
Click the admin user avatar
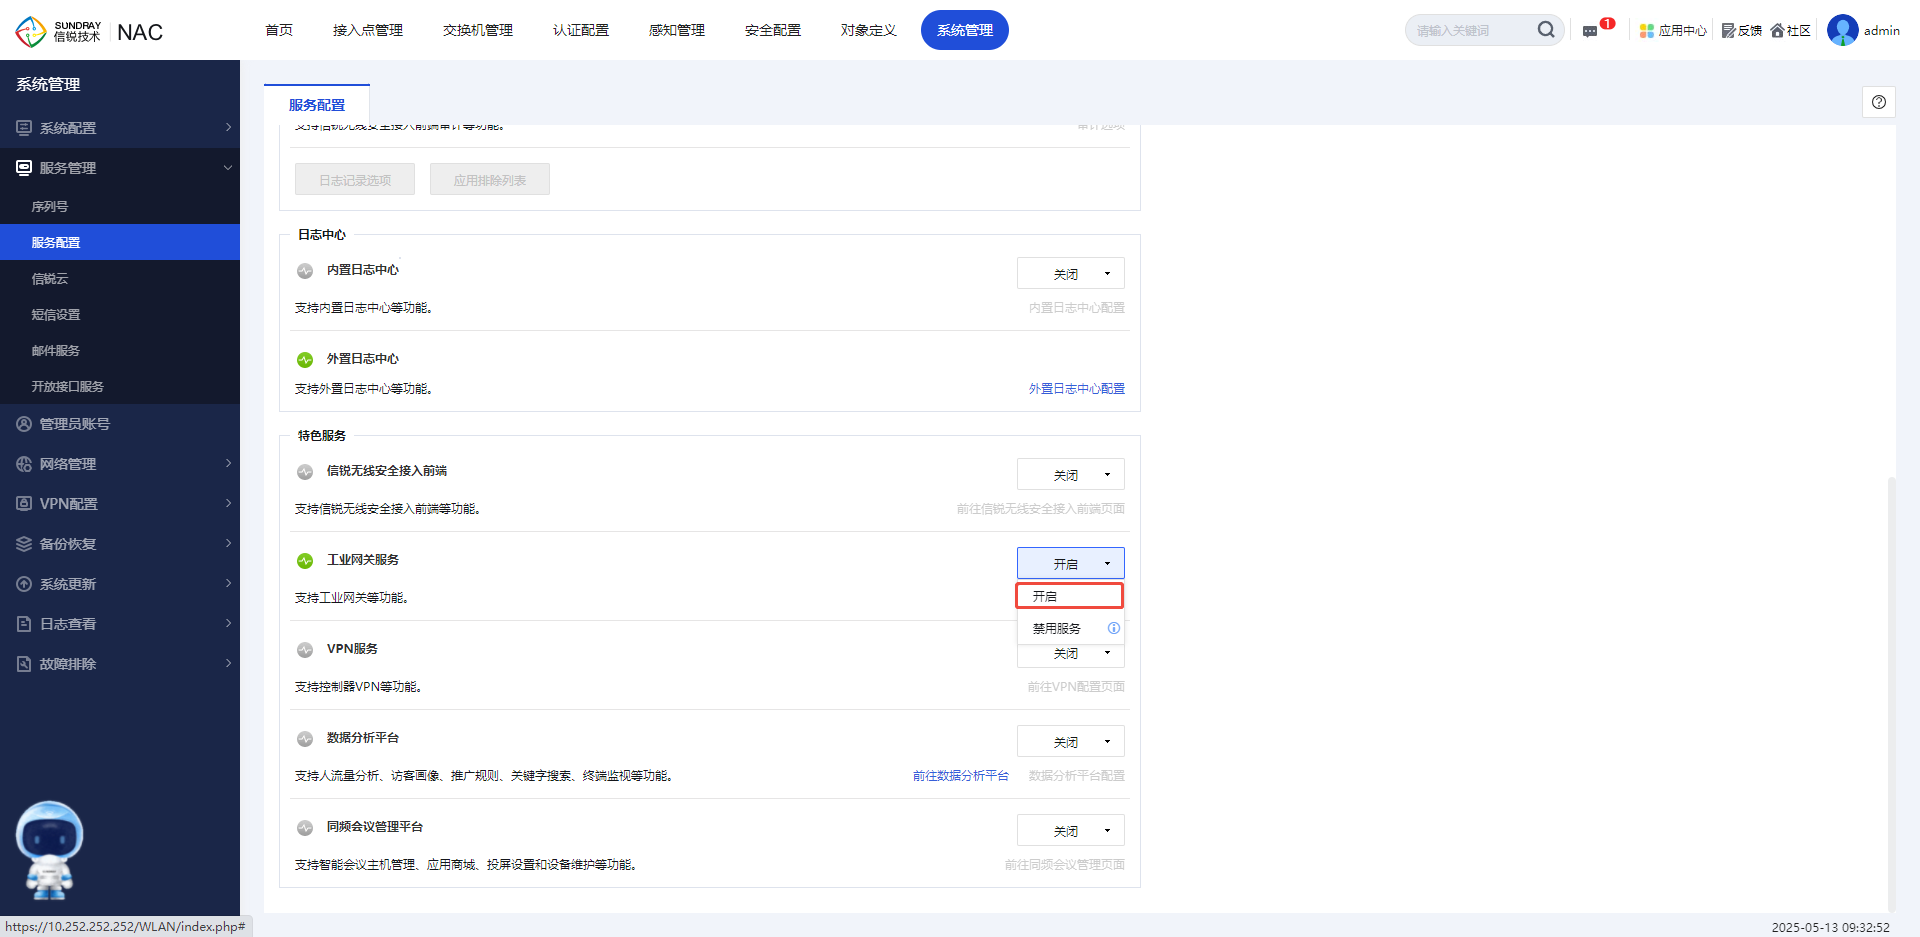1842,30
